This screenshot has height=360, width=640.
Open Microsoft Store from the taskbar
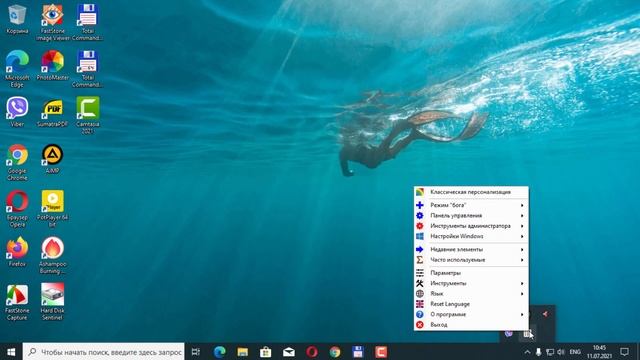(266, 351)
